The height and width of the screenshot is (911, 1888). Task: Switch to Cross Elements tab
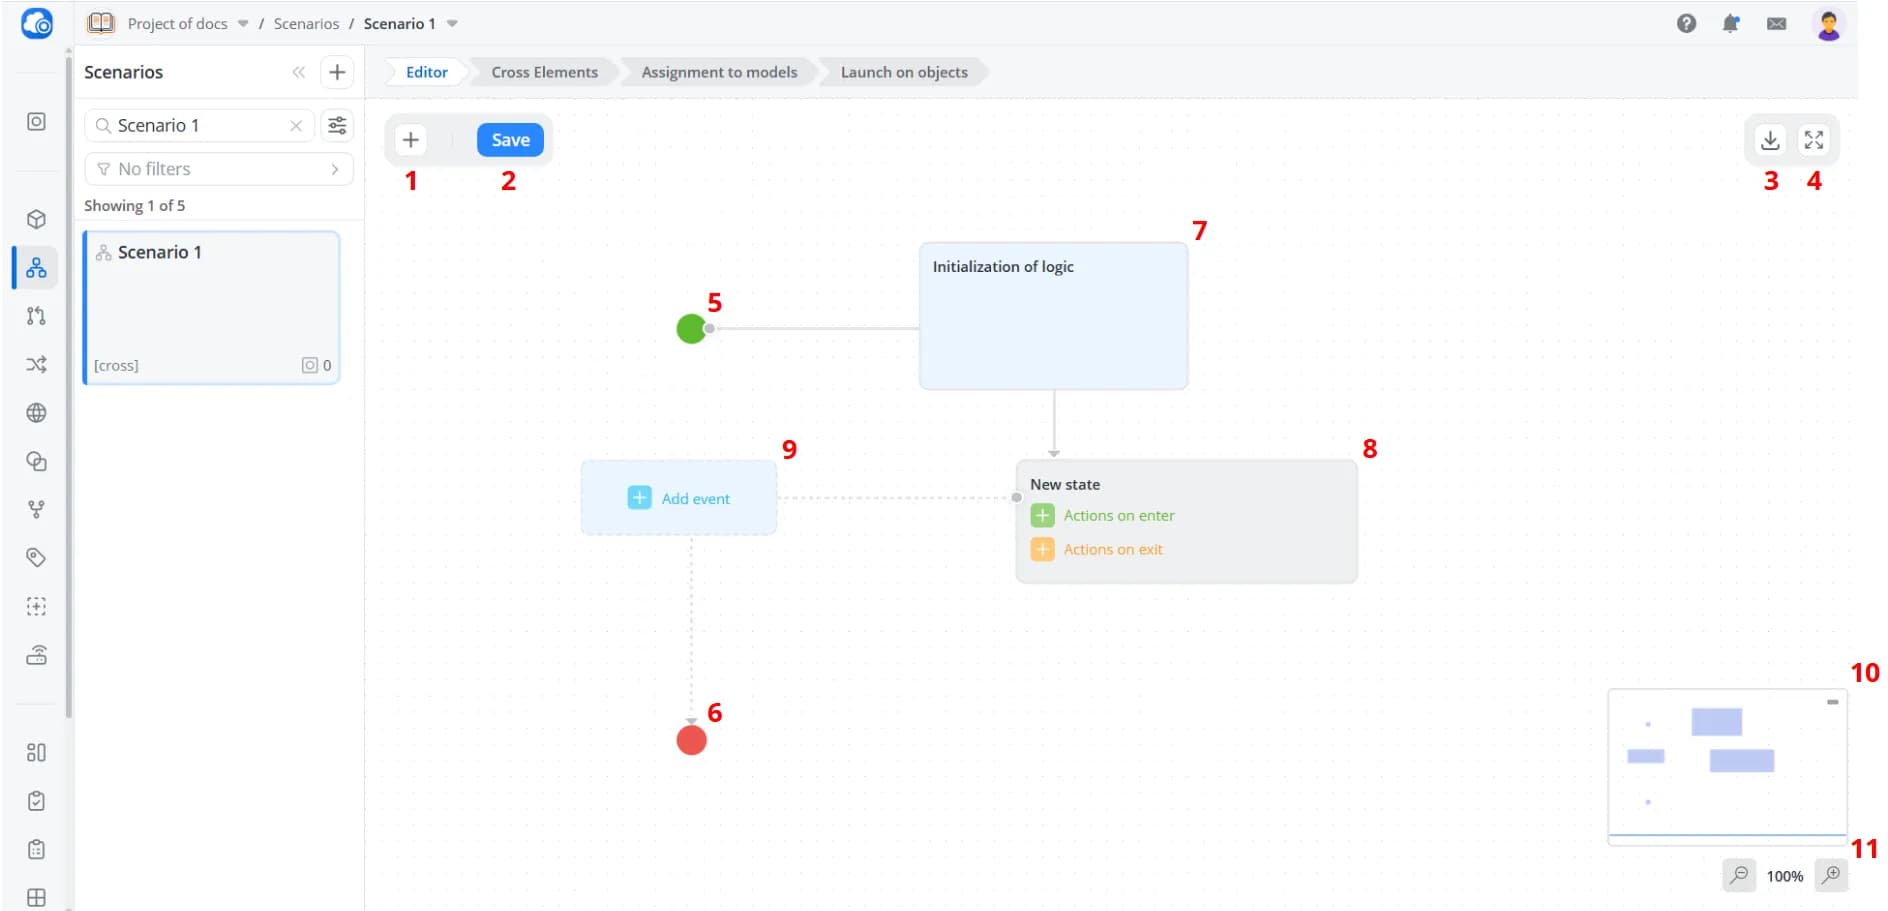(x=544, y=72)
